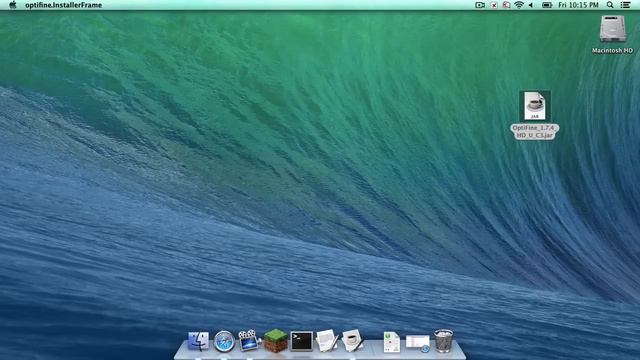Open the Wi-Fi status menu
This screenshot has width=640, height=360.
519,5
